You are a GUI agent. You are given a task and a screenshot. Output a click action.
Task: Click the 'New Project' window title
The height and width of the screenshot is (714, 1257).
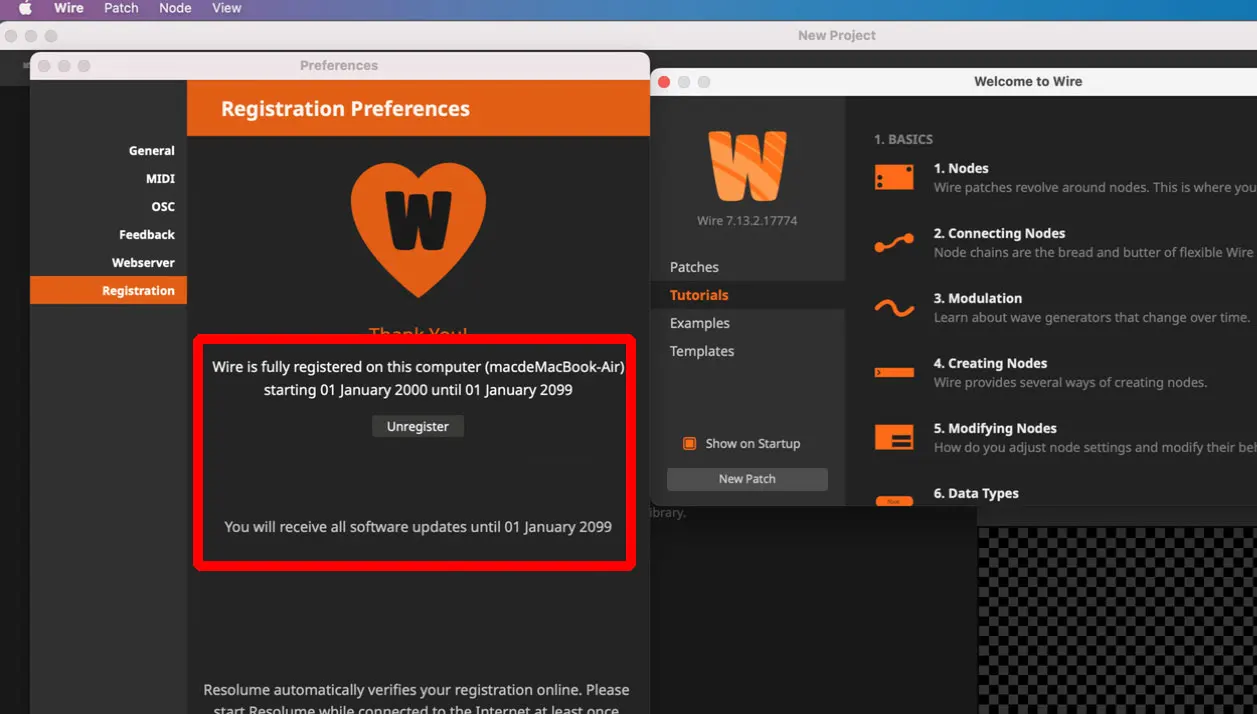click(x=837, y=35)
